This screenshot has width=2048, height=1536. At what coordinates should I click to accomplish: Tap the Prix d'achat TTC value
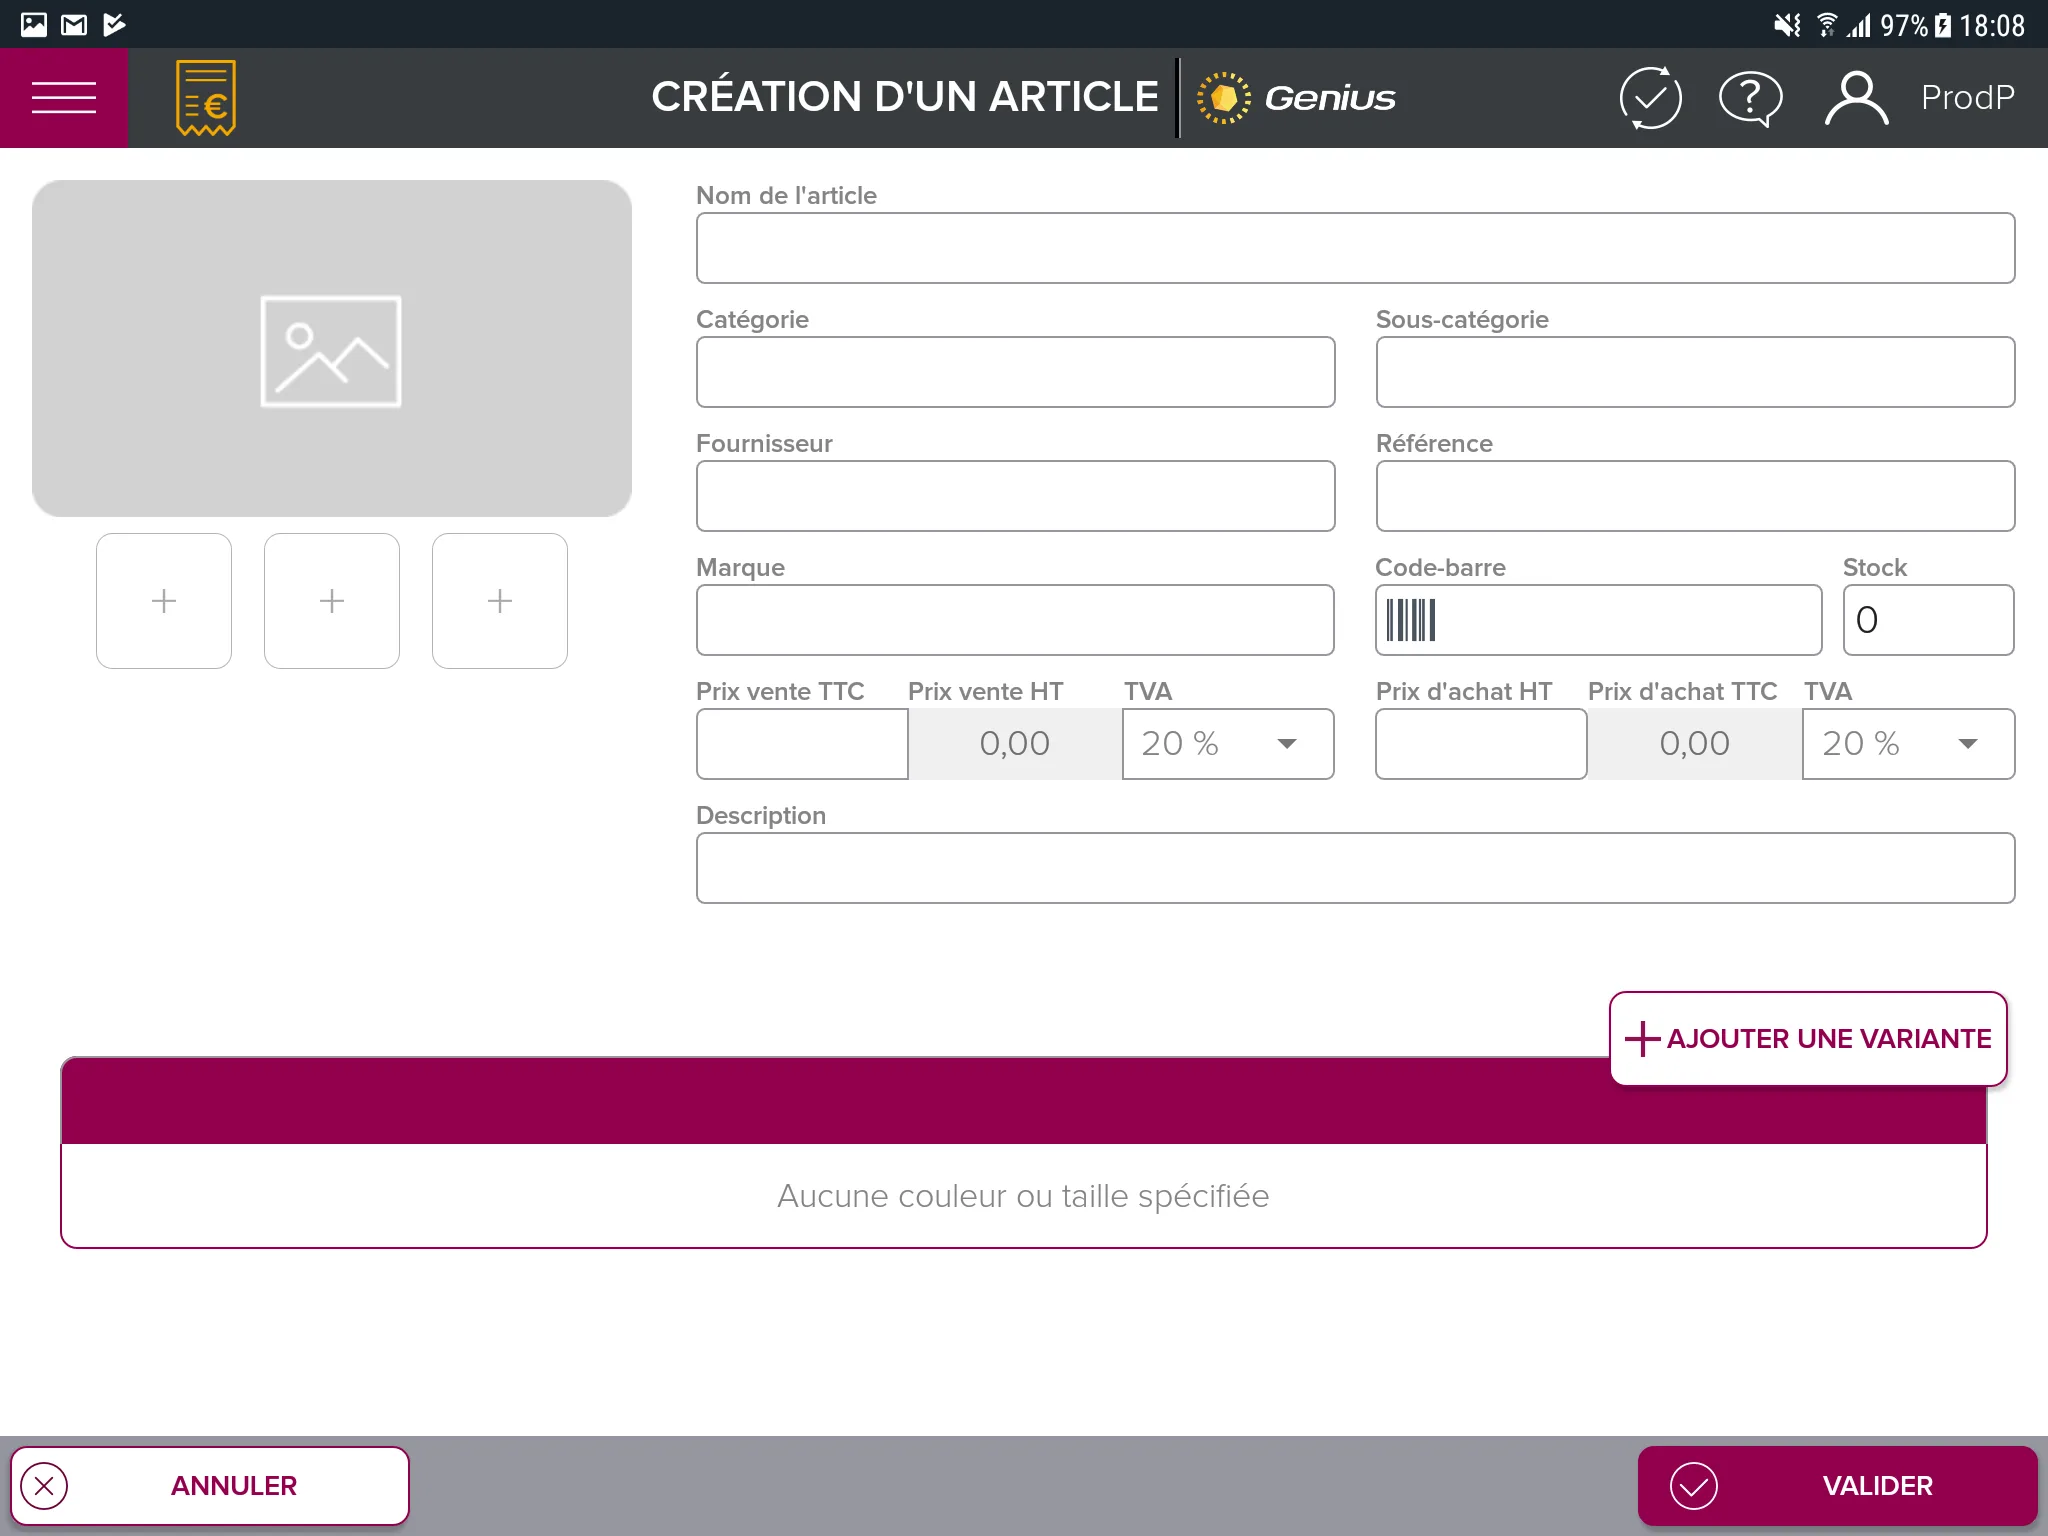point(1695,744)
